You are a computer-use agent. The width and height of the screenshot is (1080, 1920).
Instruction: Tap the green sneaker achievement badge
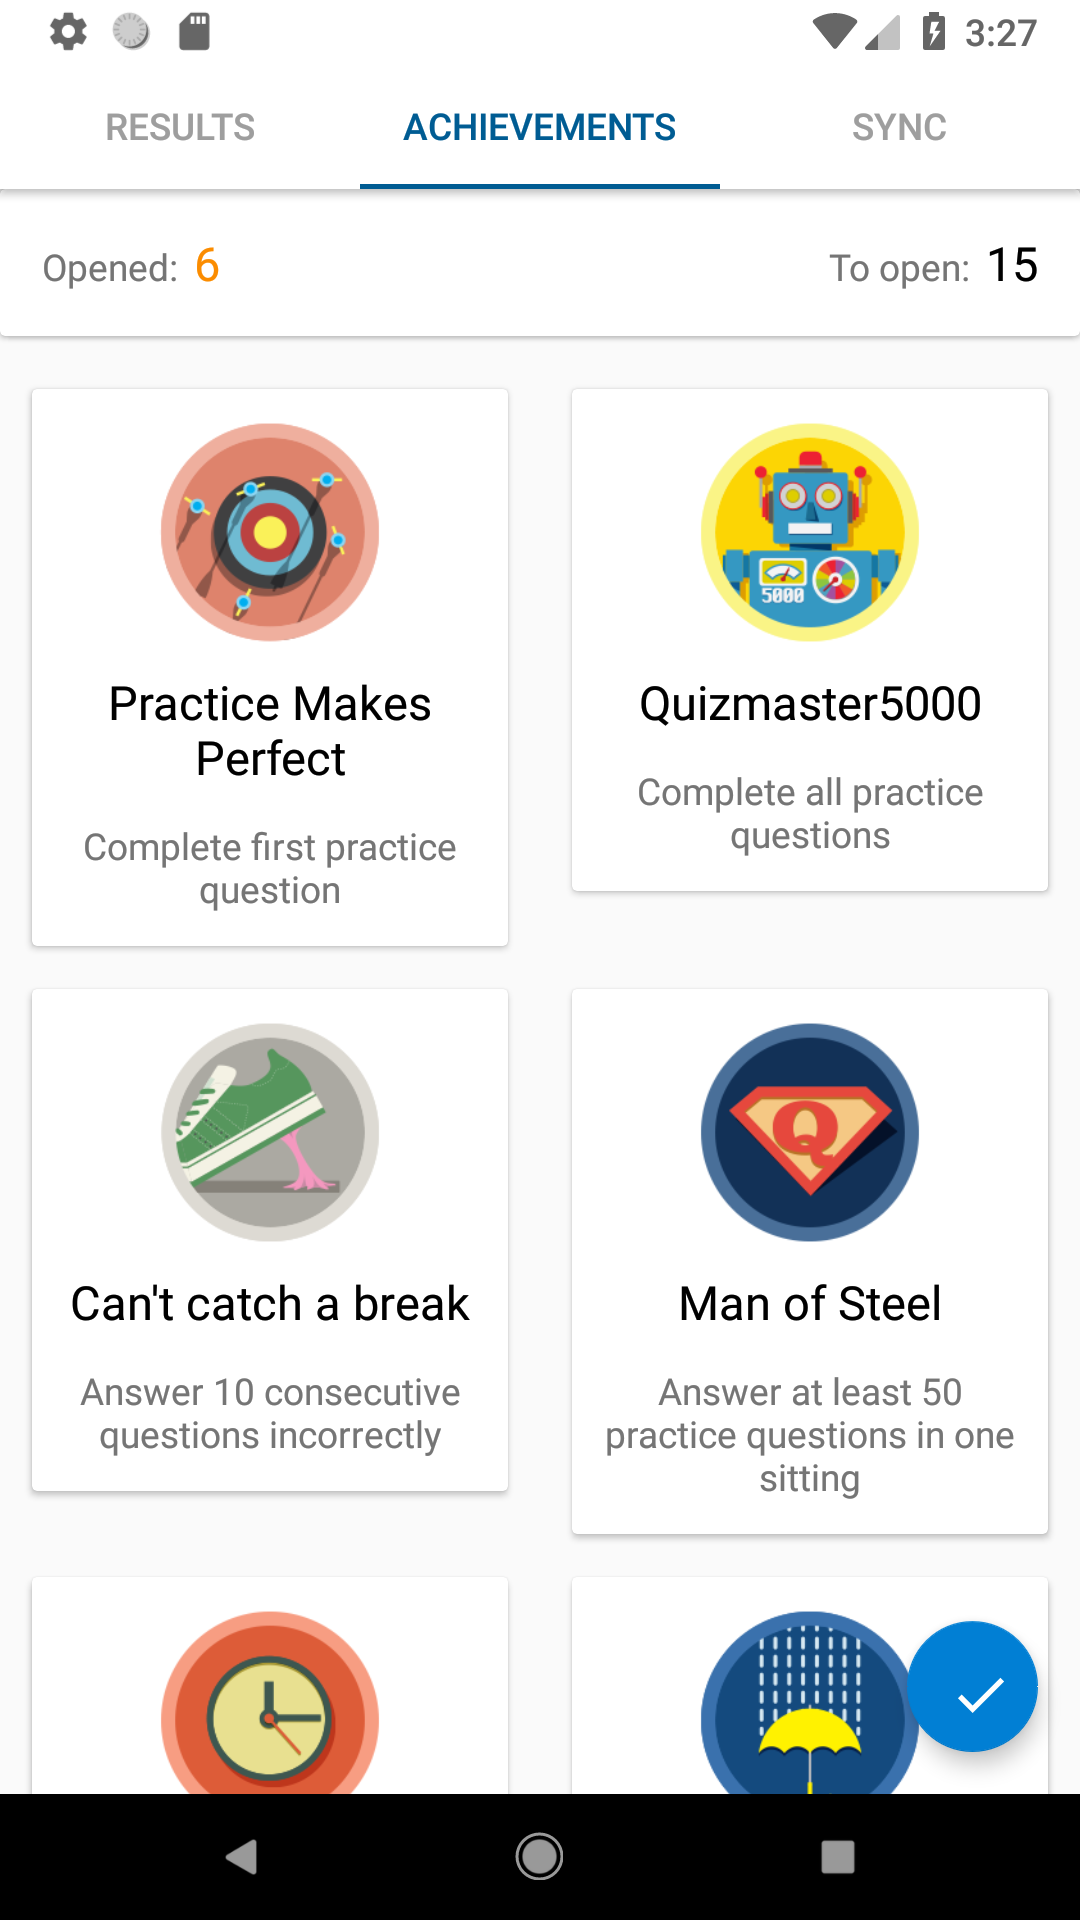pos(270,1132)
